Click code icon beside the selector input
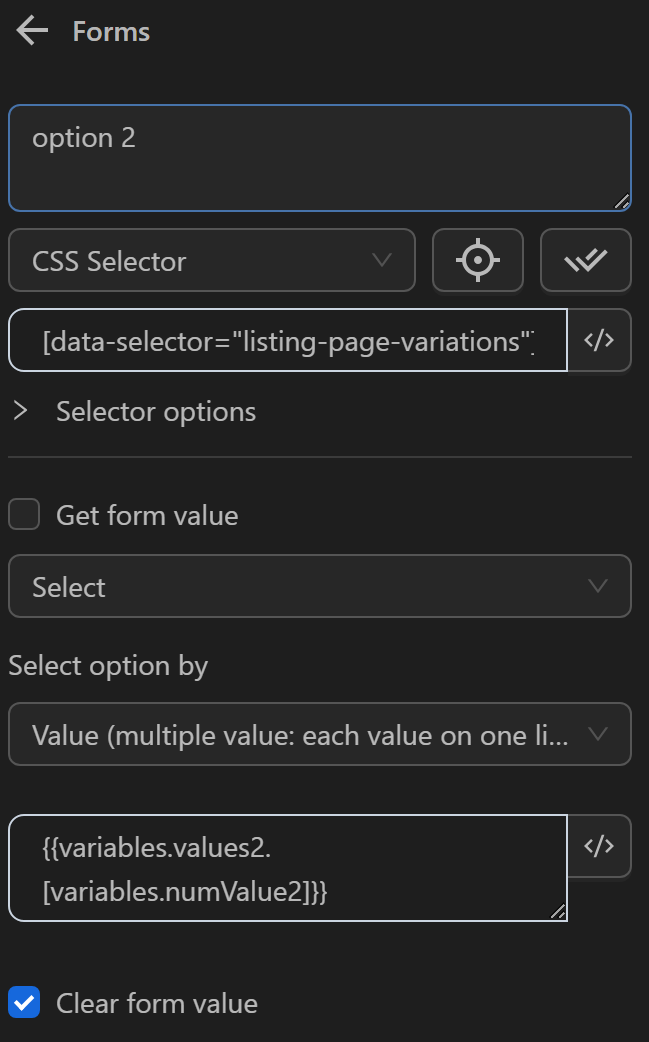The width and height of the screenshot is (649, 1042). coord(599,341)
